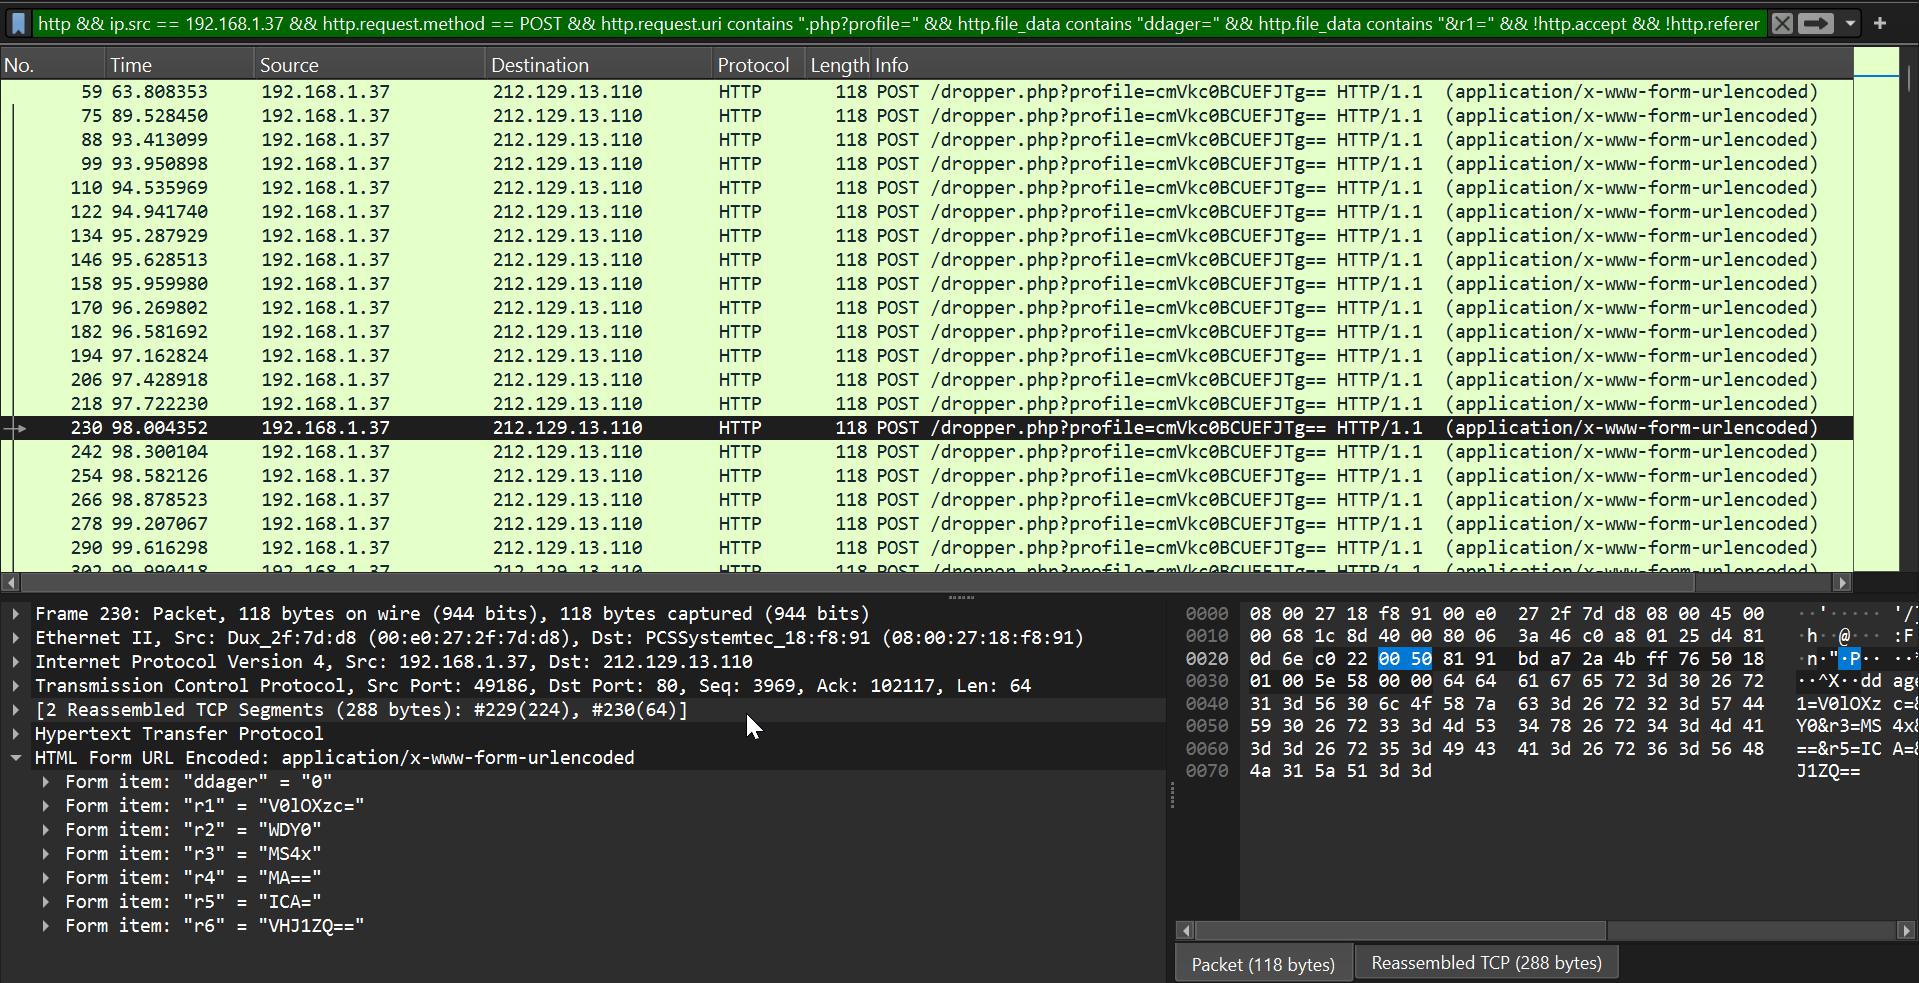Select packet number 88 row
The height and width of the screenshot is (983, 1919).
926,140
